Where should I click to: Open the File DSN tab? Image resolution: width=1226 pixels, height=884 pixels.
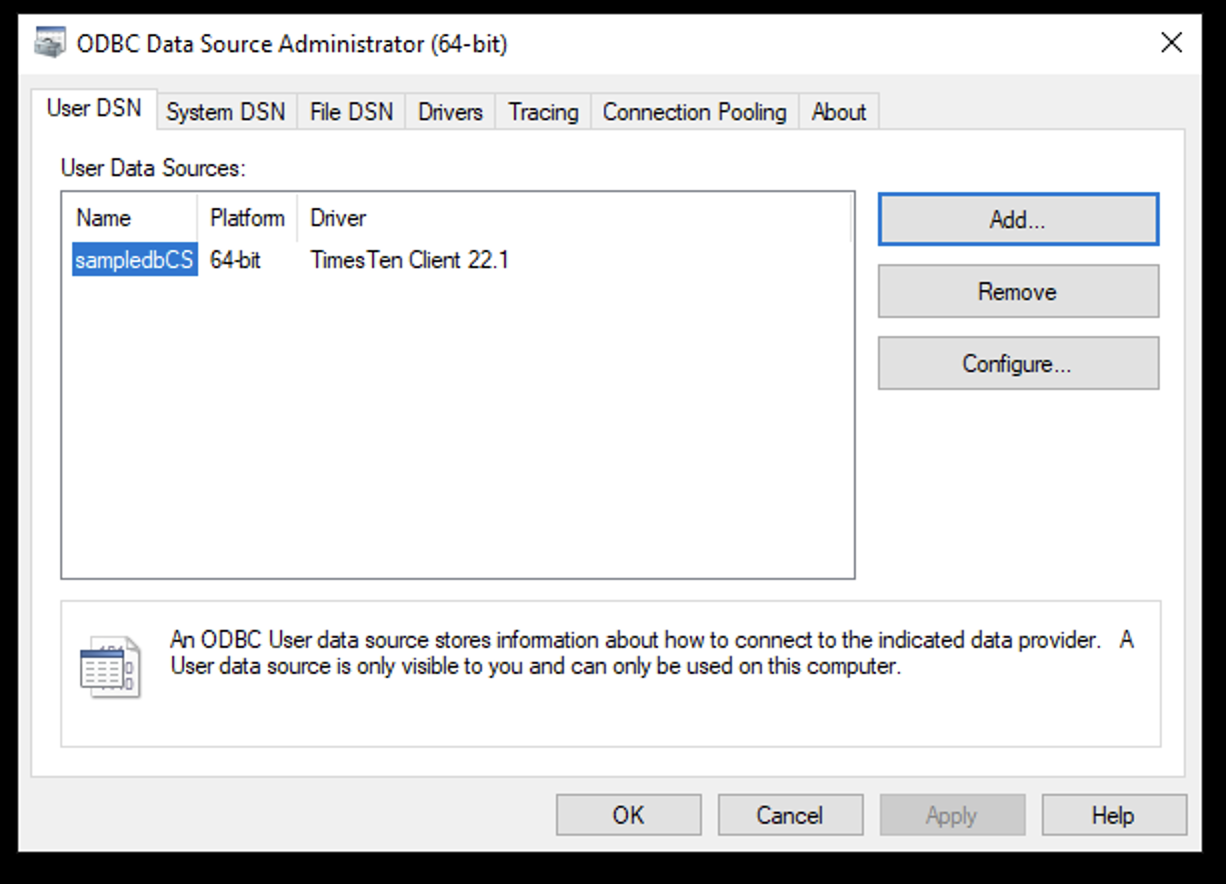(x=351, y=112)
